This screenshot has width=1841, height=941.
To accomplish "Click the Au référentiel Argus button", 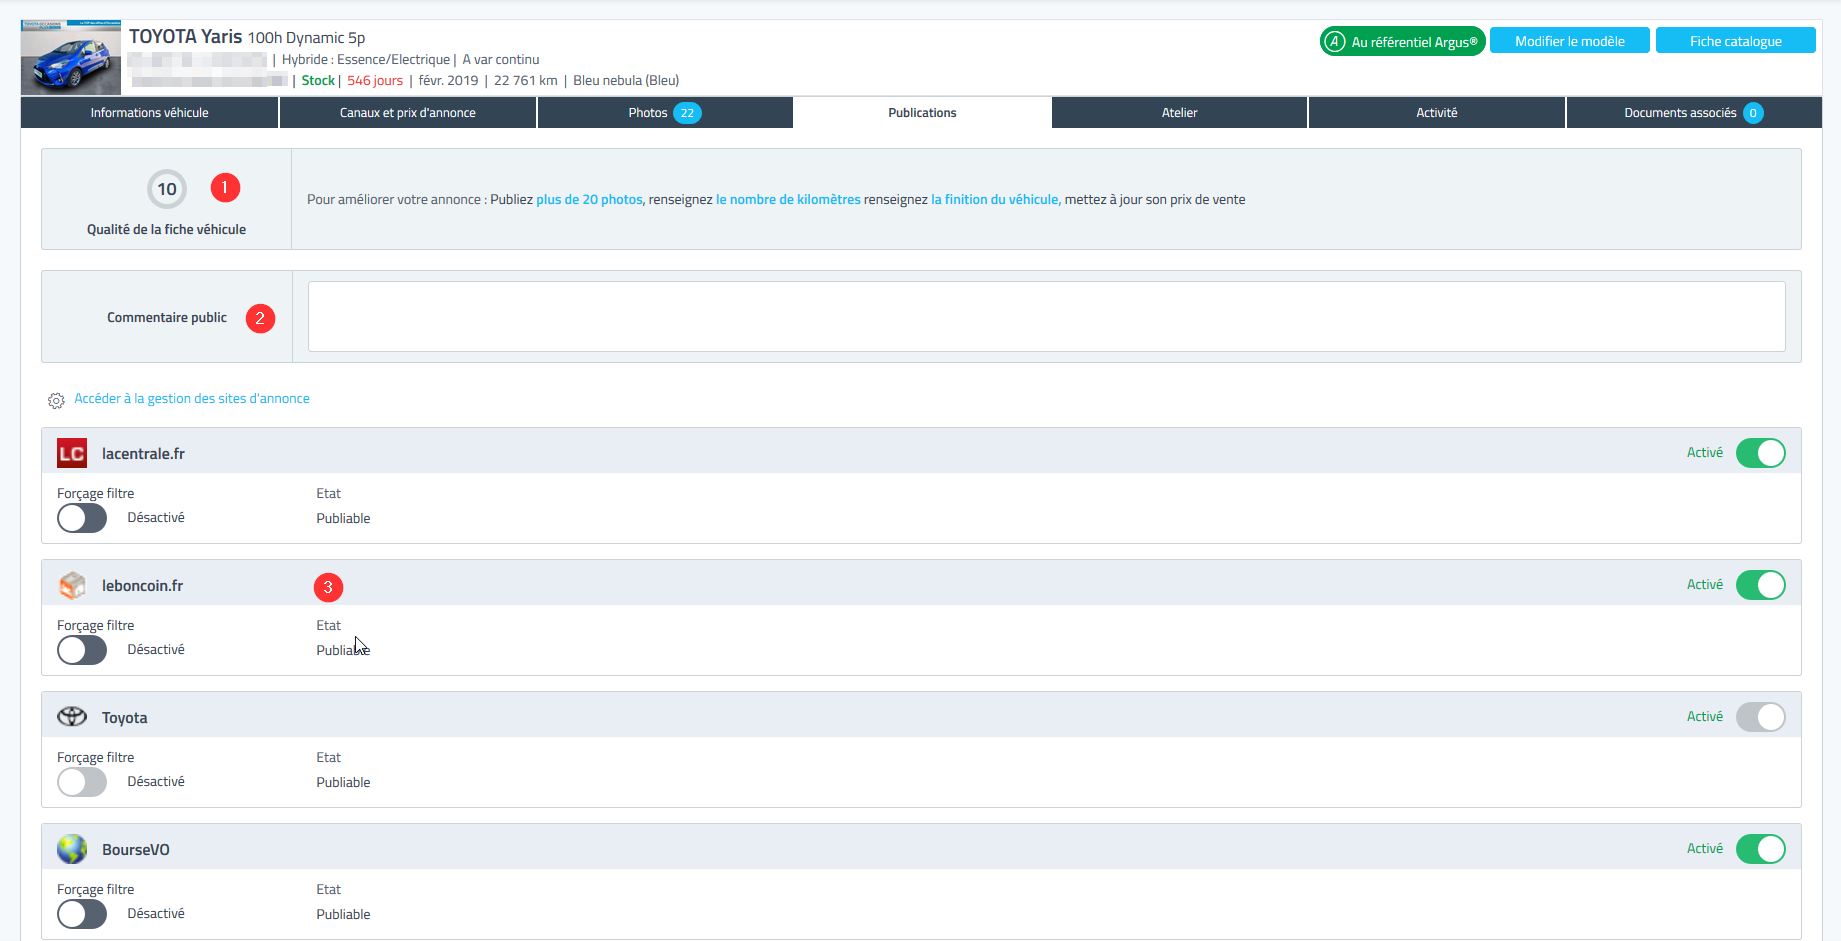I will click(x=1402, y=42).
